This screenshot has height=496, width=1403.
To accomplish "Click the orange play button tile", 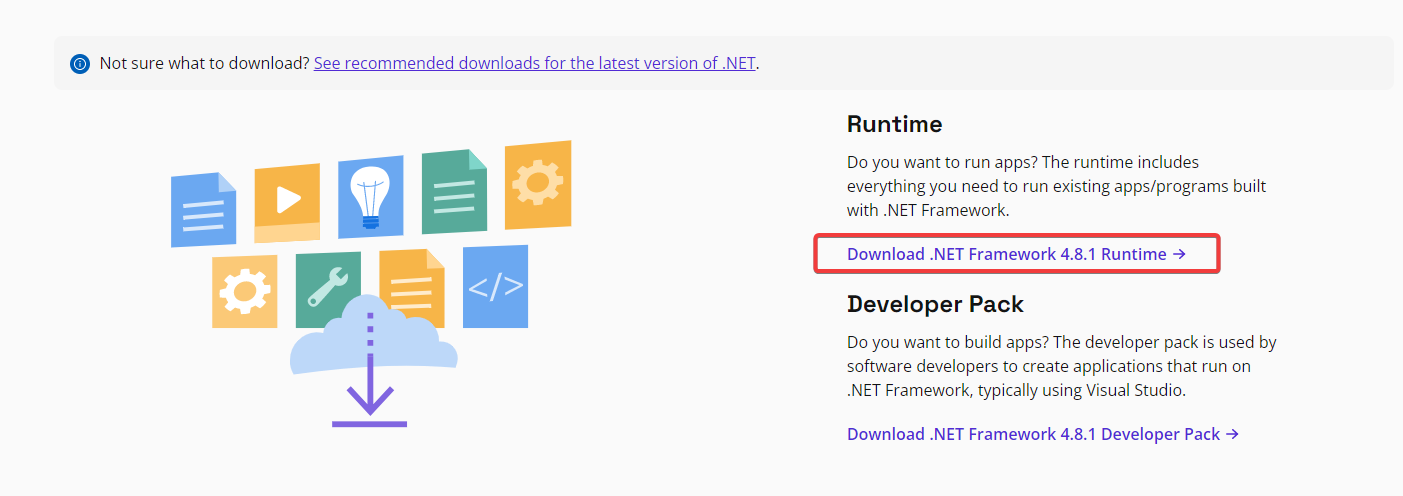I will click(x=286, y=202).
